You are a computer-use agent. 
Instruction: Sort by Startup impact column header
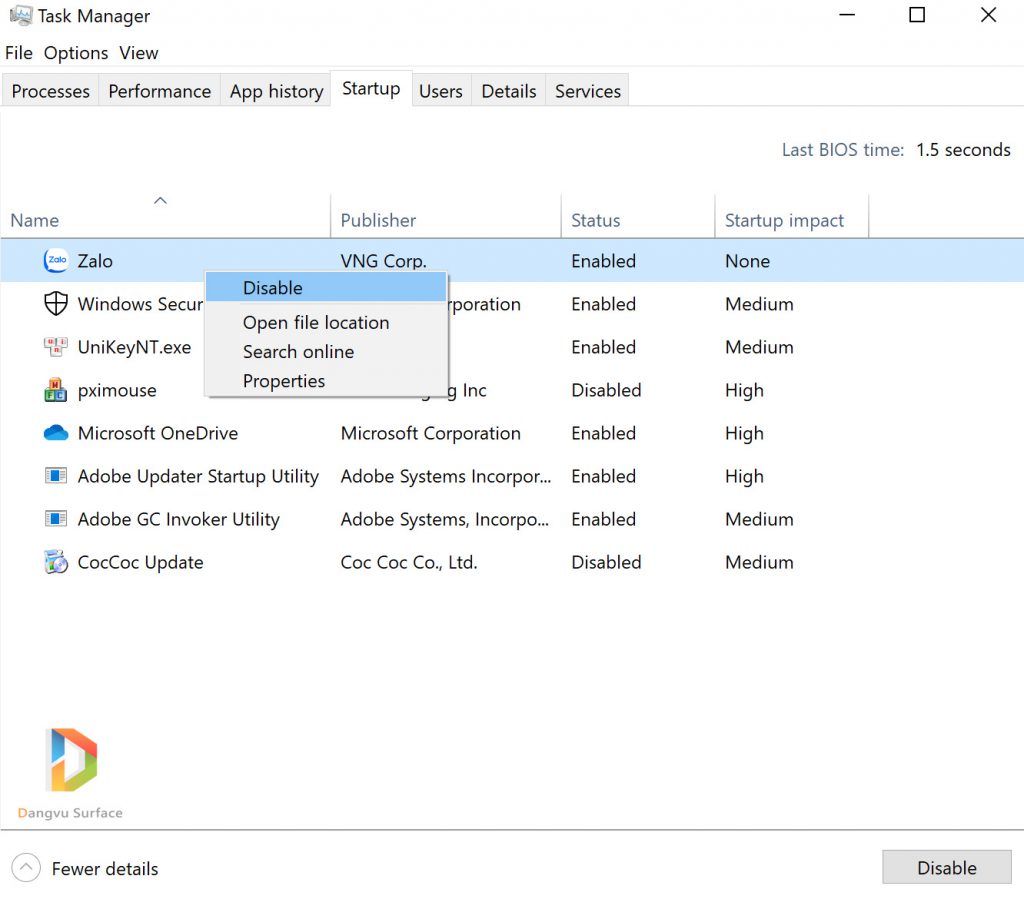click(x=784, y=221)
